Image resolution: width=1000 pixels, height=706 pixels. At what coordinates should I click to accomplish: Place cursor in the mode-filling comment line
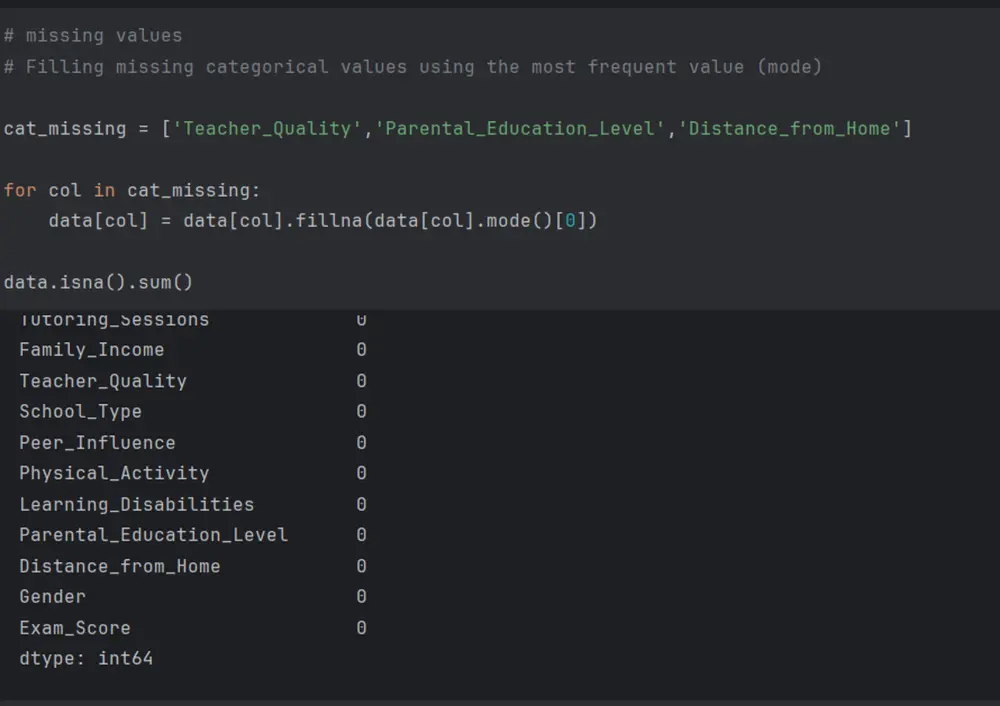pyautogui.click(x=412, y=67)
